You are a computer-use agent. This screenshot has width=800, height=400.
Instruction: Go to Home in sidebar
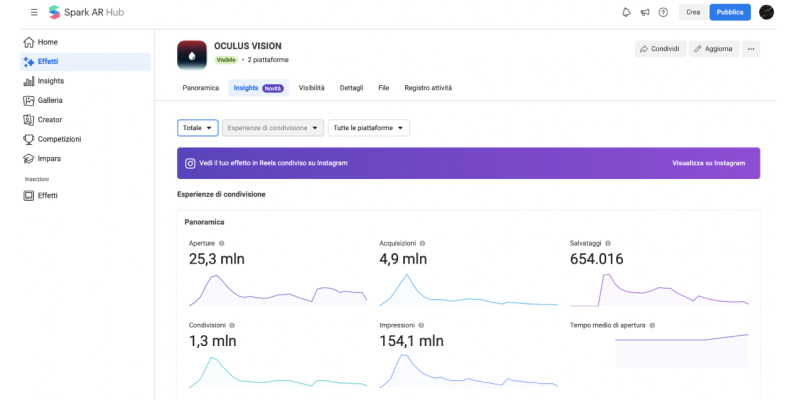pyautogui.click(x=85, y=42)
